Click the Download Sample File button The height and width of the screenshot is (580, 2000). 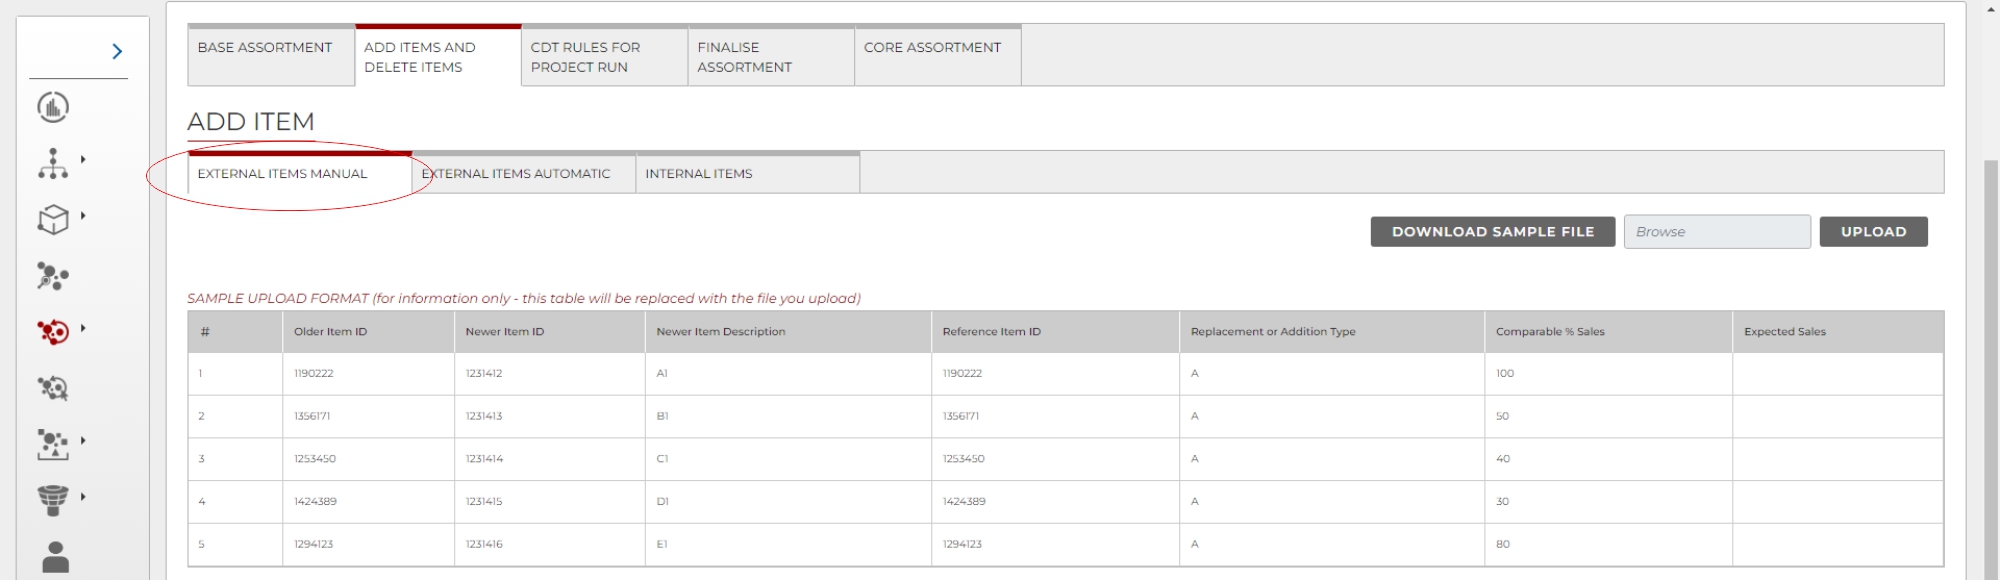click(1492, 232)
